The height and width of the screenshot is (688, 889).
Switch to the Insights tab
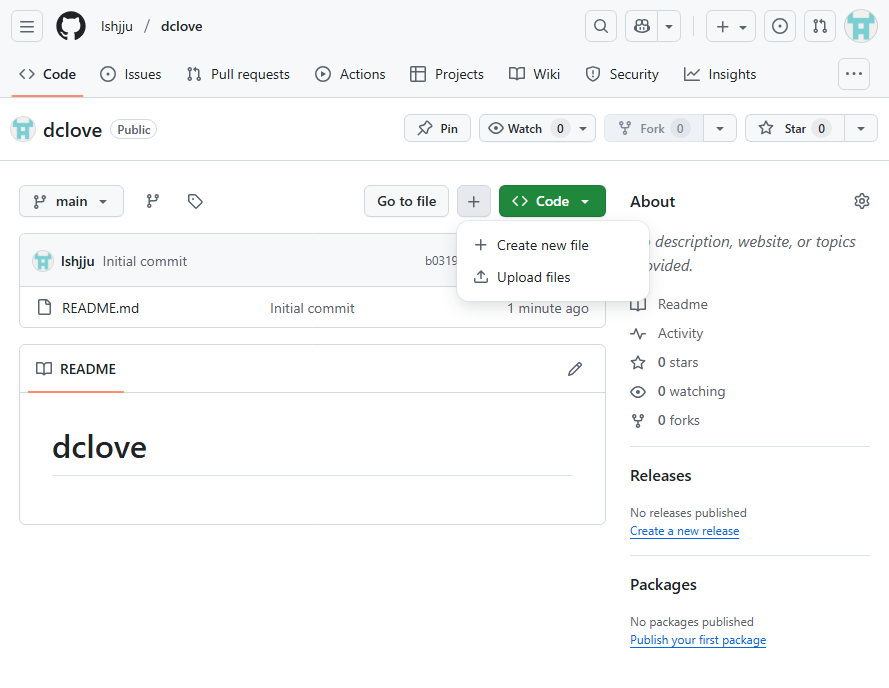point(720,74)
